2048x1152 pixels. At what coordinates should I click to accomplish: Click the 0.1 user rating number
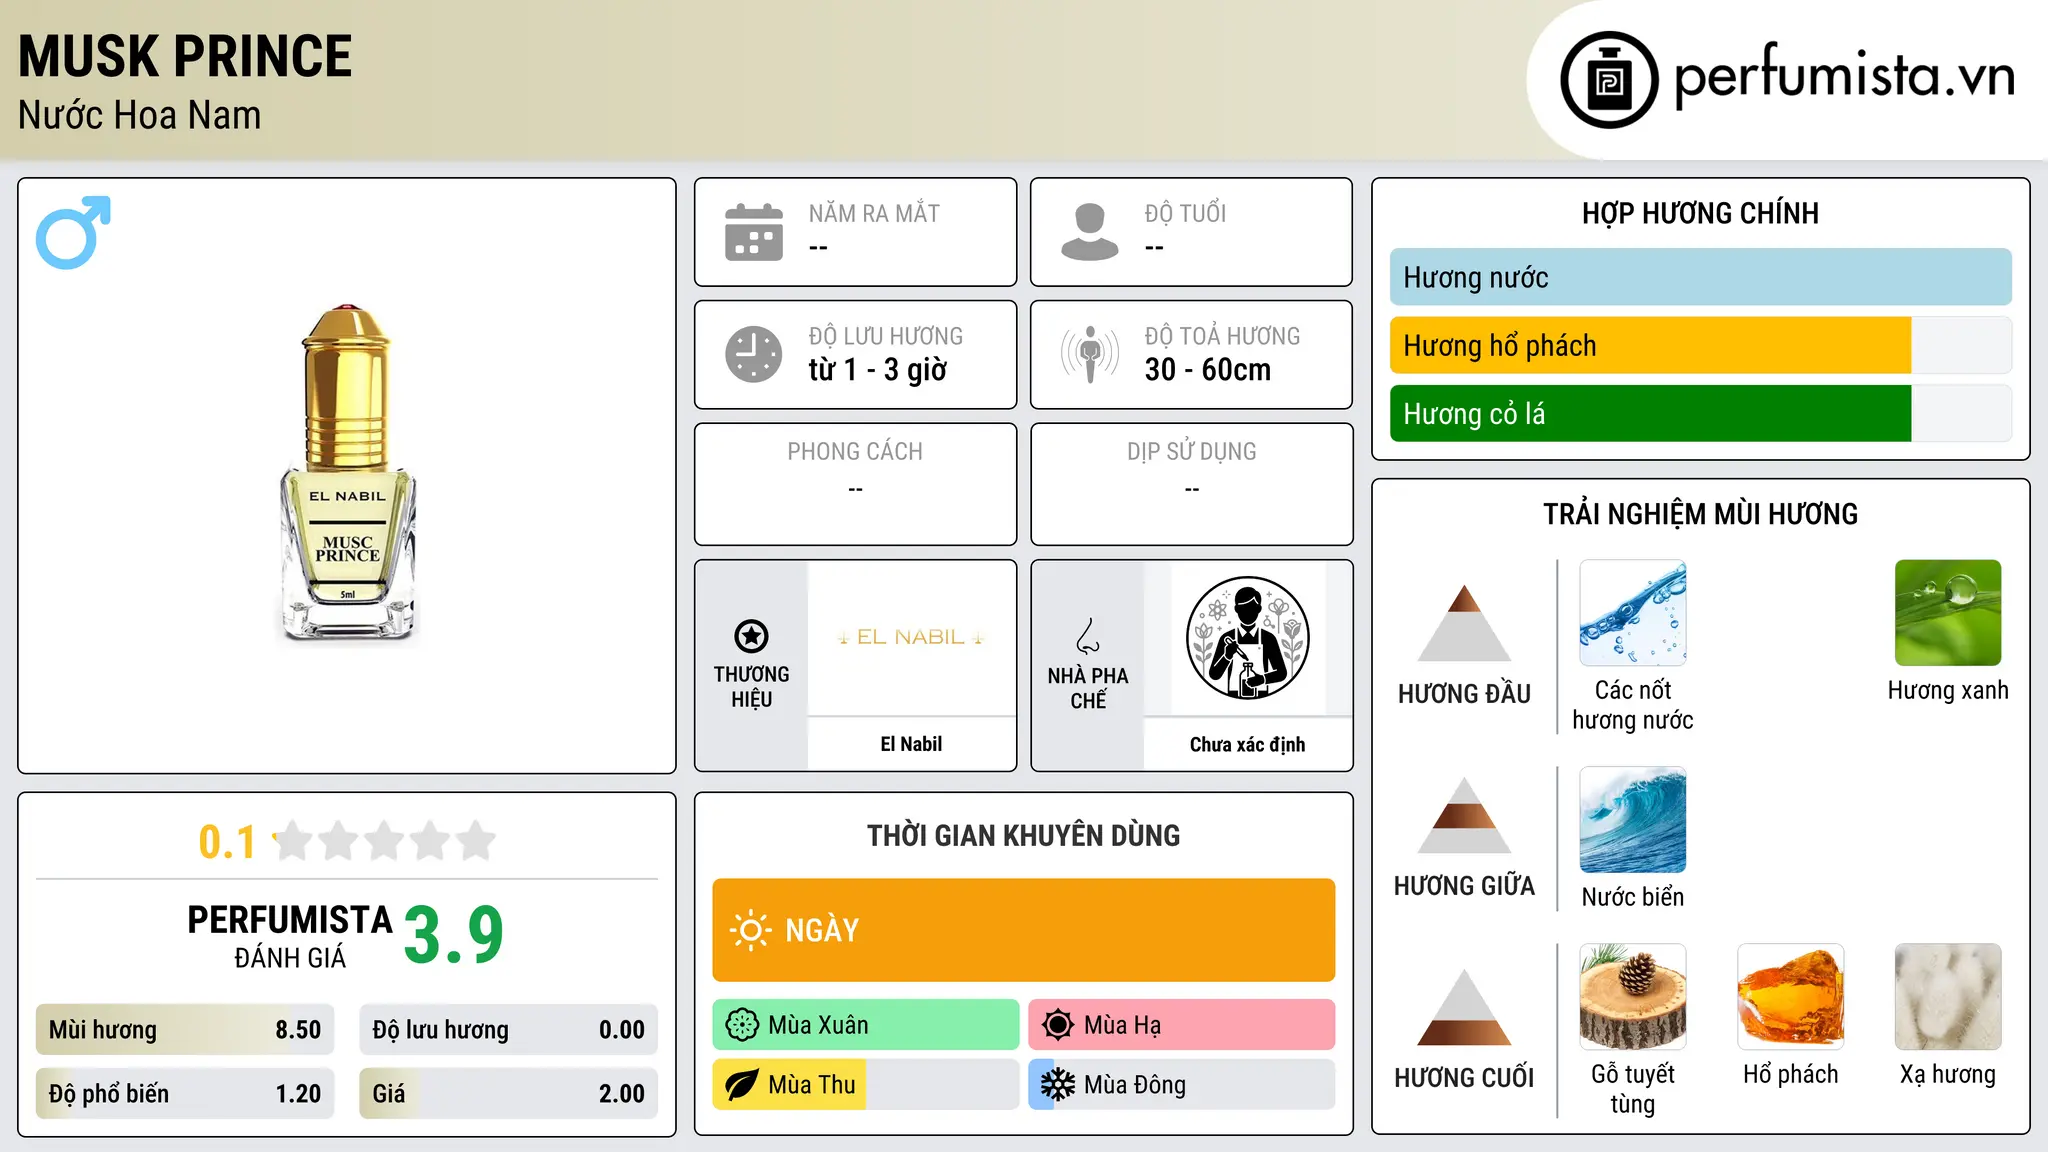[227, 842]
